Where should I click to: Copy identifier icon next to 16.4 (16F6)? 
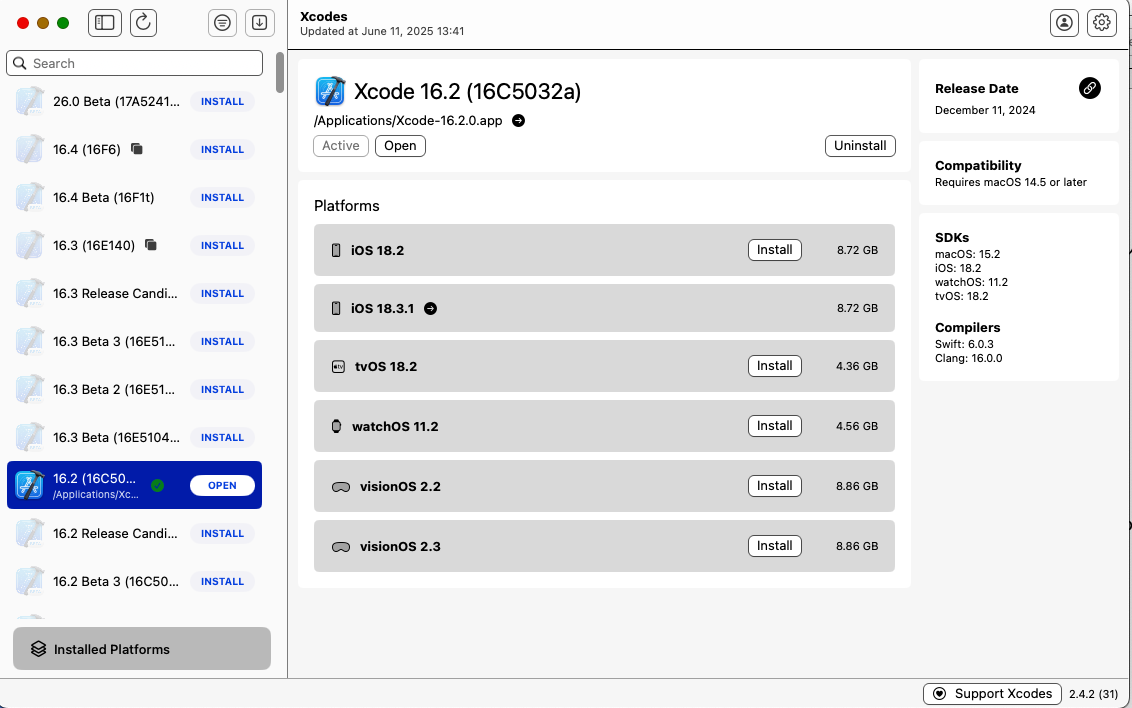coord(136,149)
